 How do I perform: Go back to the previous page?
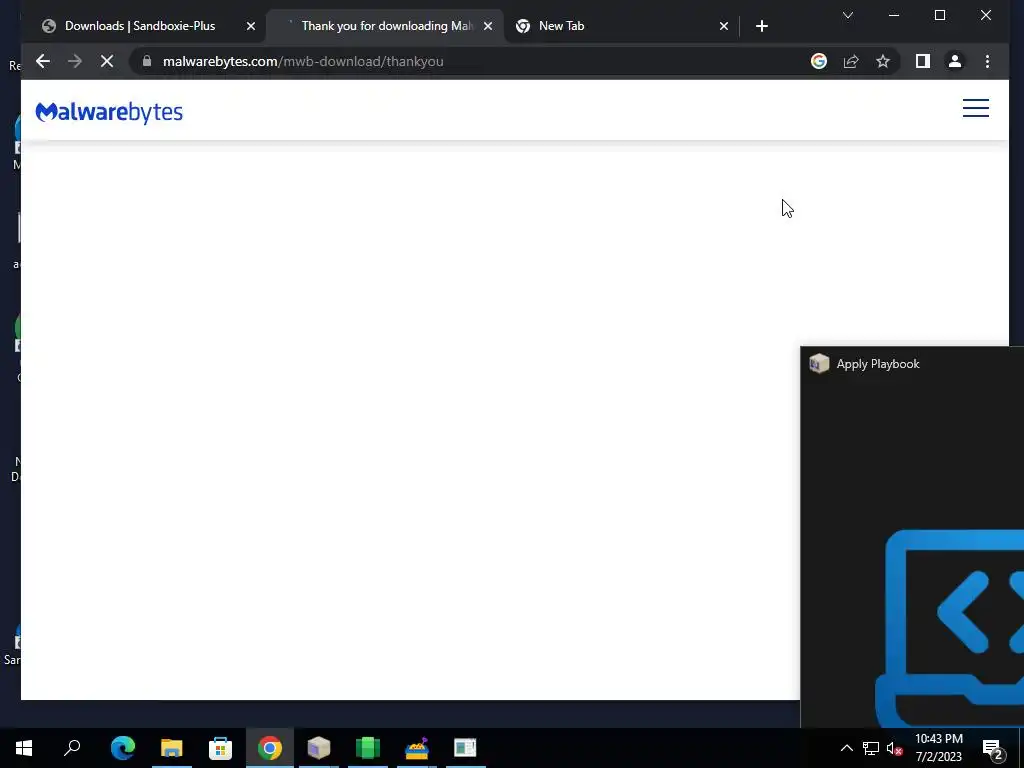[42, 61]
